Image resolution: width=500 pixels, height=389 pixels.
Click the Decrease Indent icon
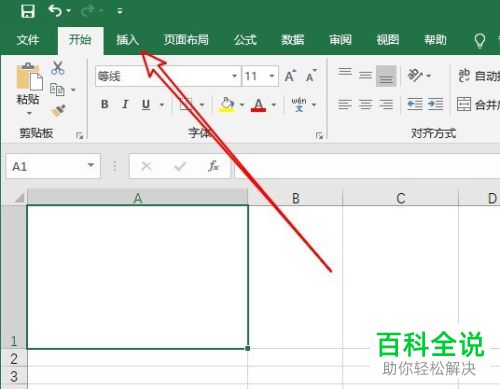tap(415, 104)
